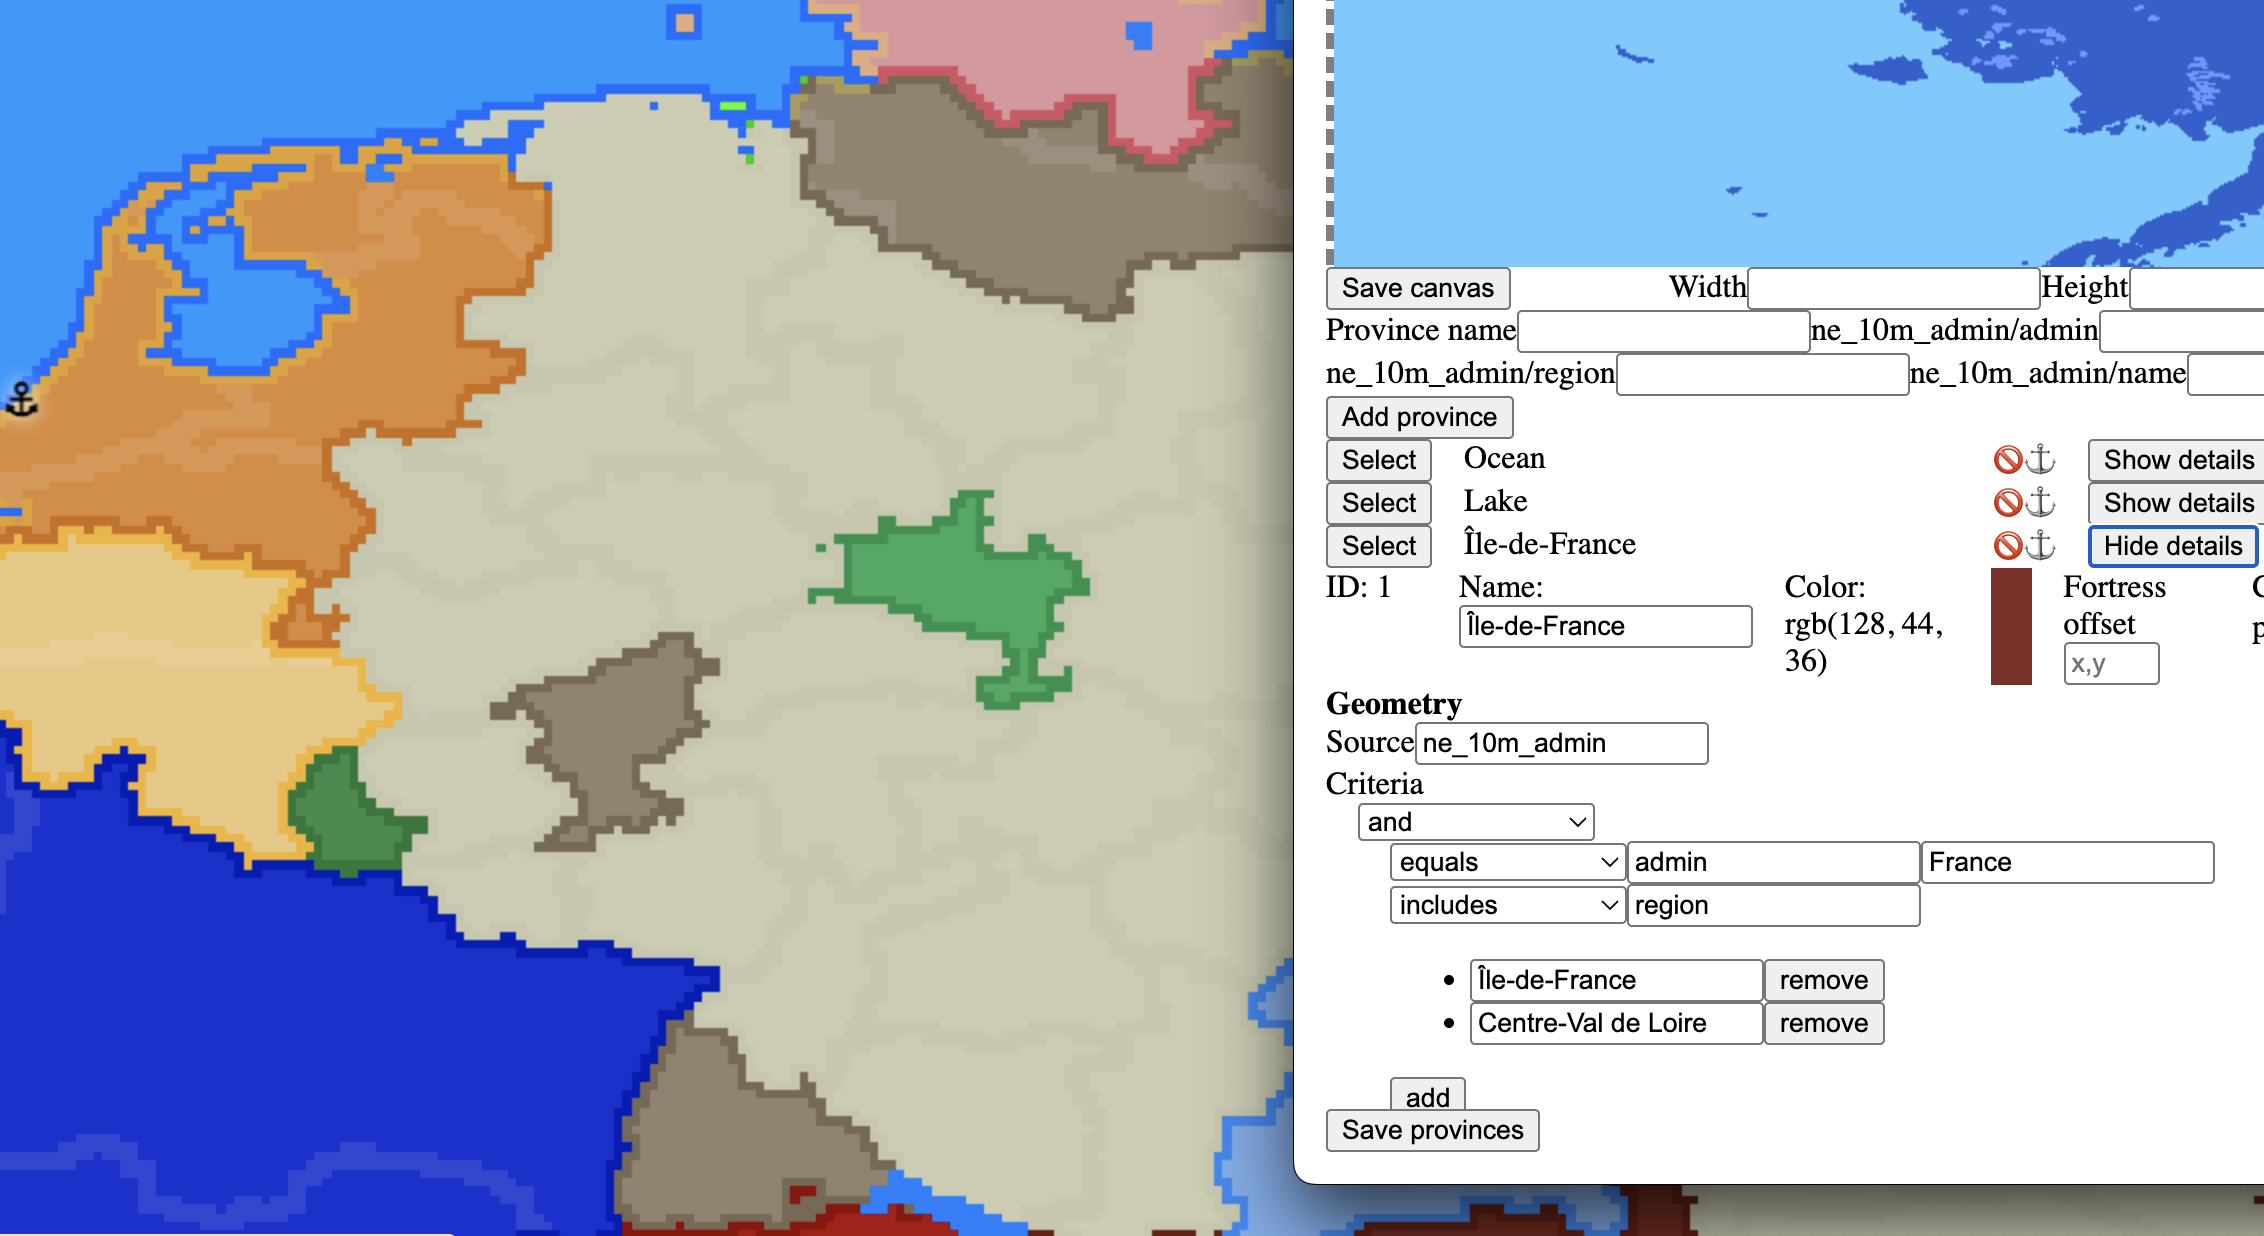Select the Île-de-France province
The image size is (2264, 1236).
pos(1379,546)
